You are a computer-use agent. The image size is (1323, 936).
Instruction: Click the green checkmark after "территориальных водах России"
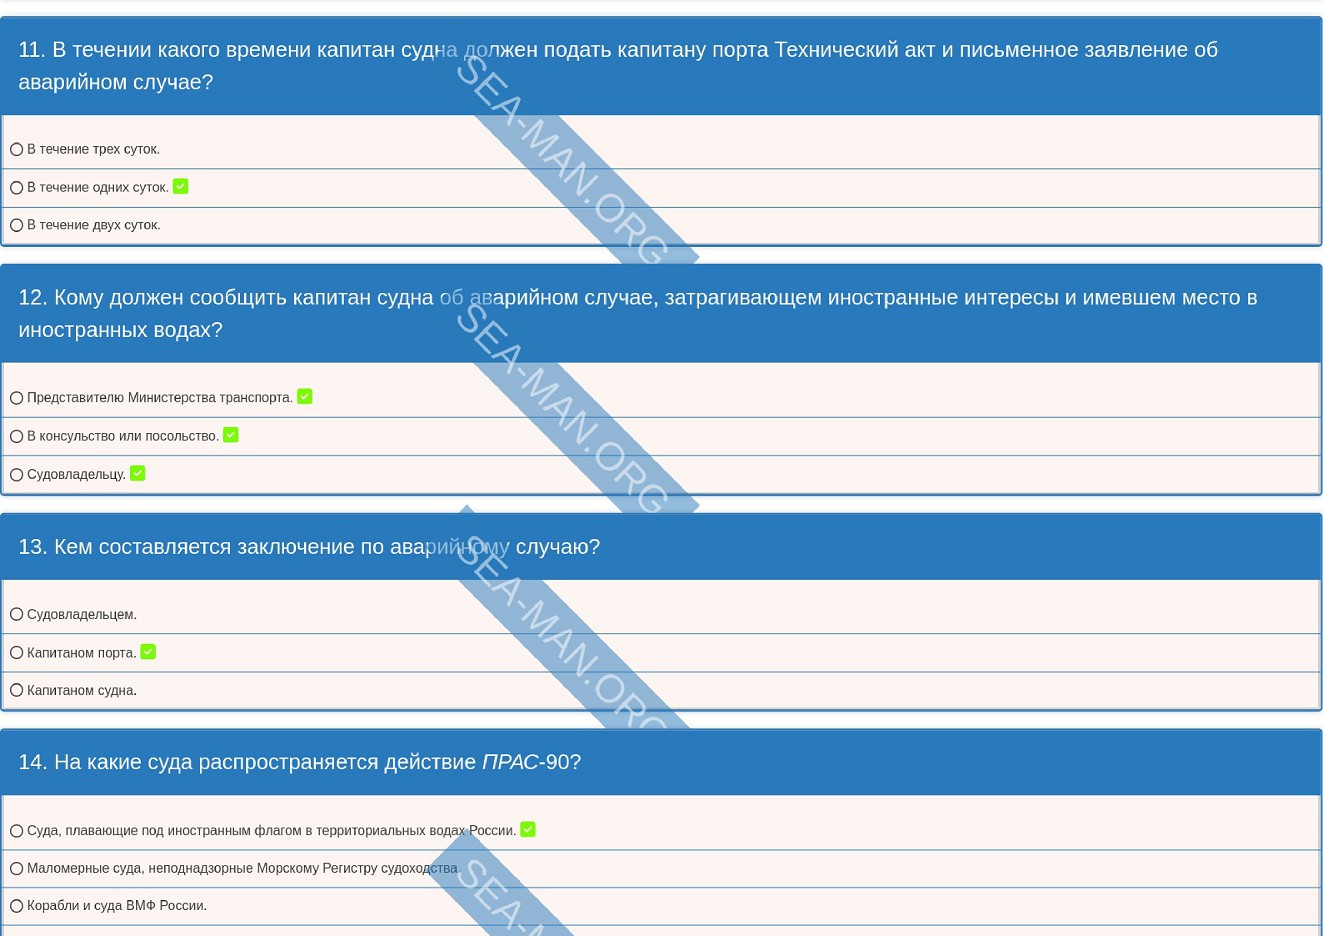tap(528, 829)
